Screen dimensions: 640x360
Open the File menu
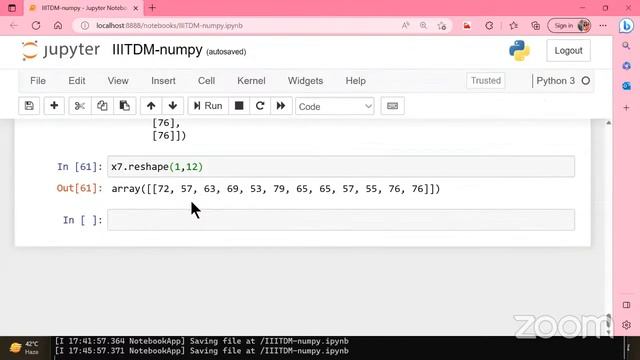pyautogui.click(x=38, y=81)
